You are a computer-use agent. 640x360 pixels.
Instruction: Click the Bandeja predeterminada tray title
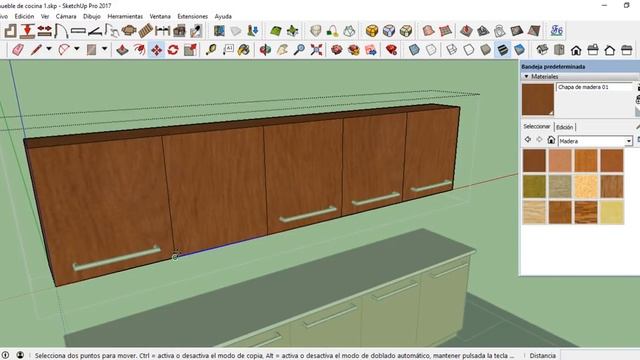coord(553,67)
